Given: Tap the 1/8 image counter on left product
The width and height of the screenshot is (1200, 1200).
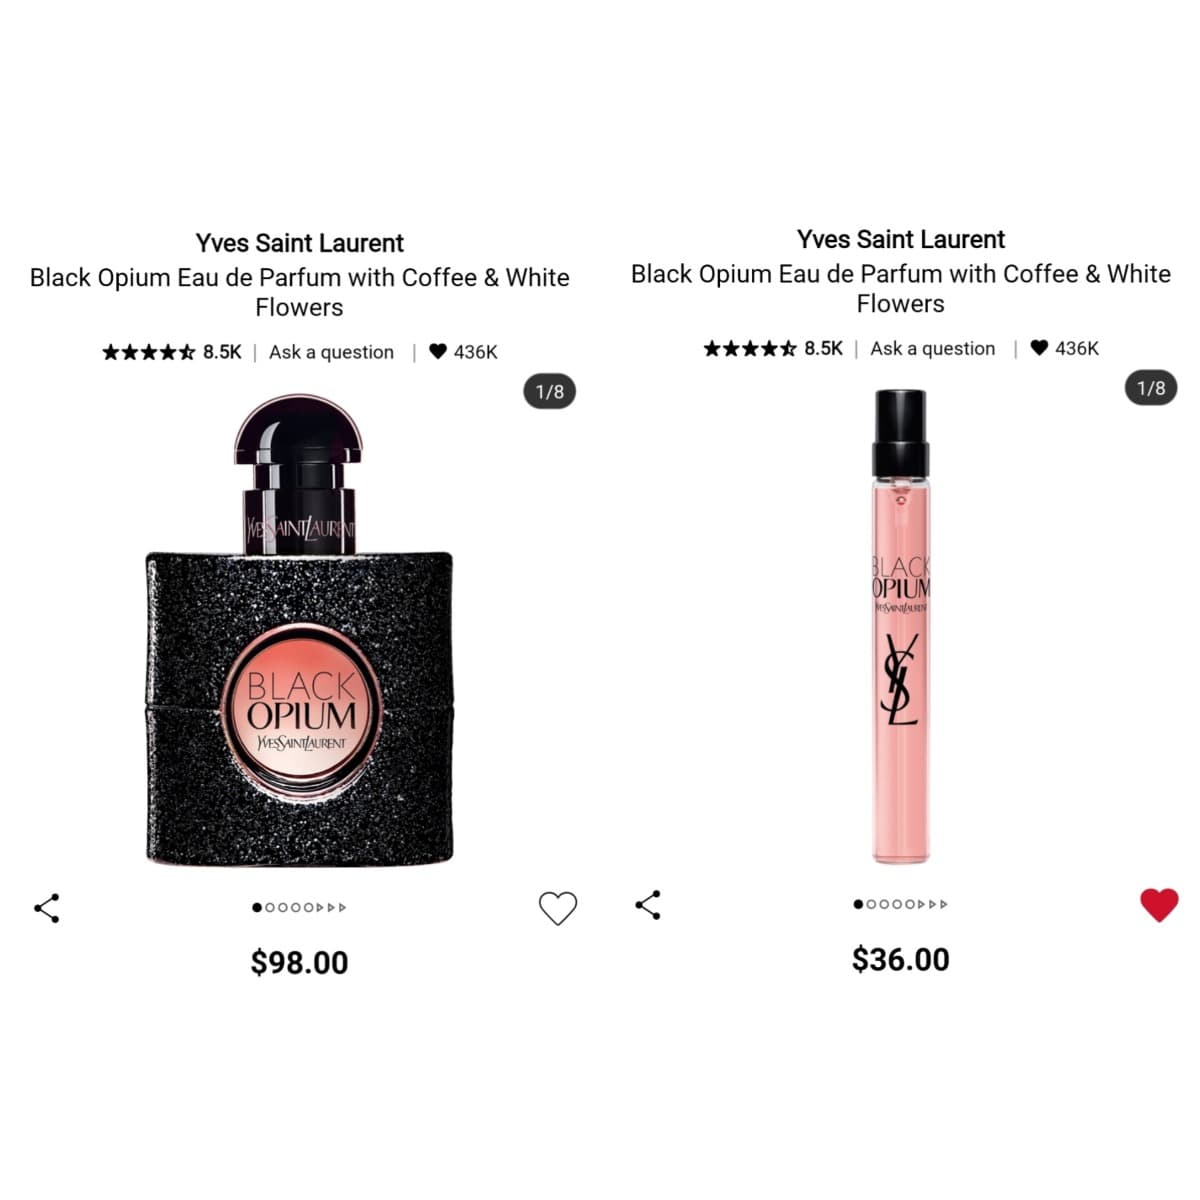Looking at the screenshot, I should click(550, 391).
